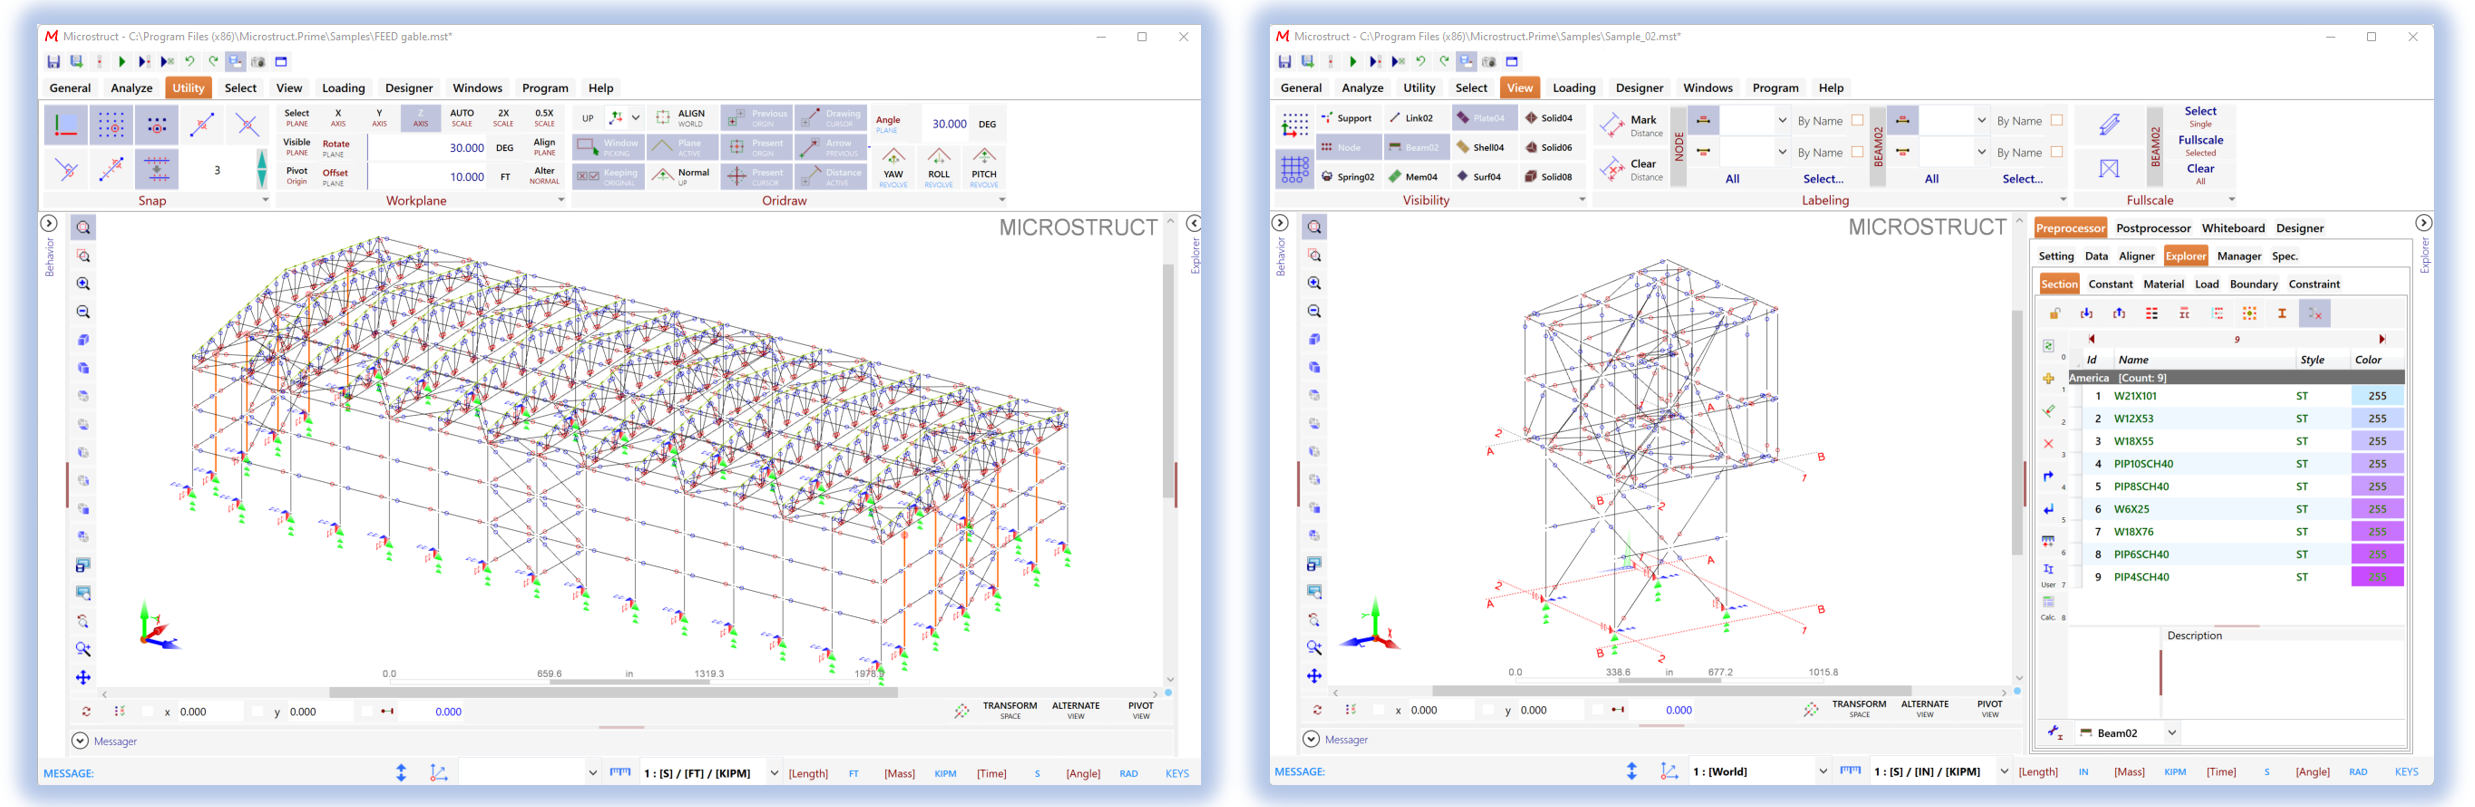Expand Visibility group arrow in right window

pyautogui.click(x=1581, y=200)
